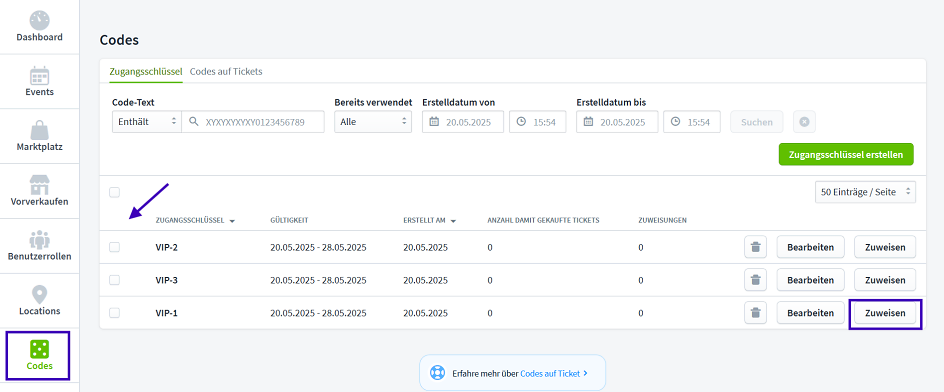This screenshot has height=392, width=944.
Task: Switch to Codes auf Tickets tab
Action: (x=226, y=71)
